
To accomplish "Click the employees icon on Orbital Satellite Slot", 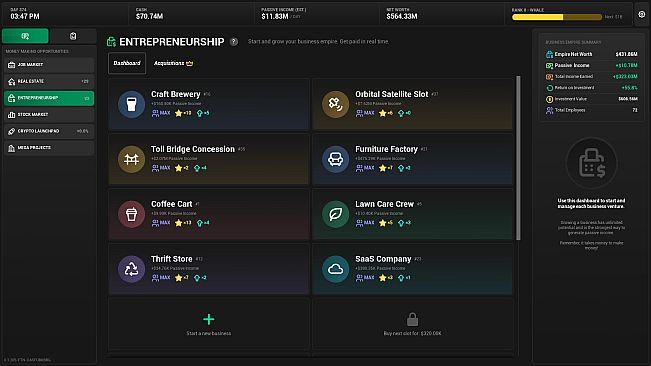I will pos(360,113).
